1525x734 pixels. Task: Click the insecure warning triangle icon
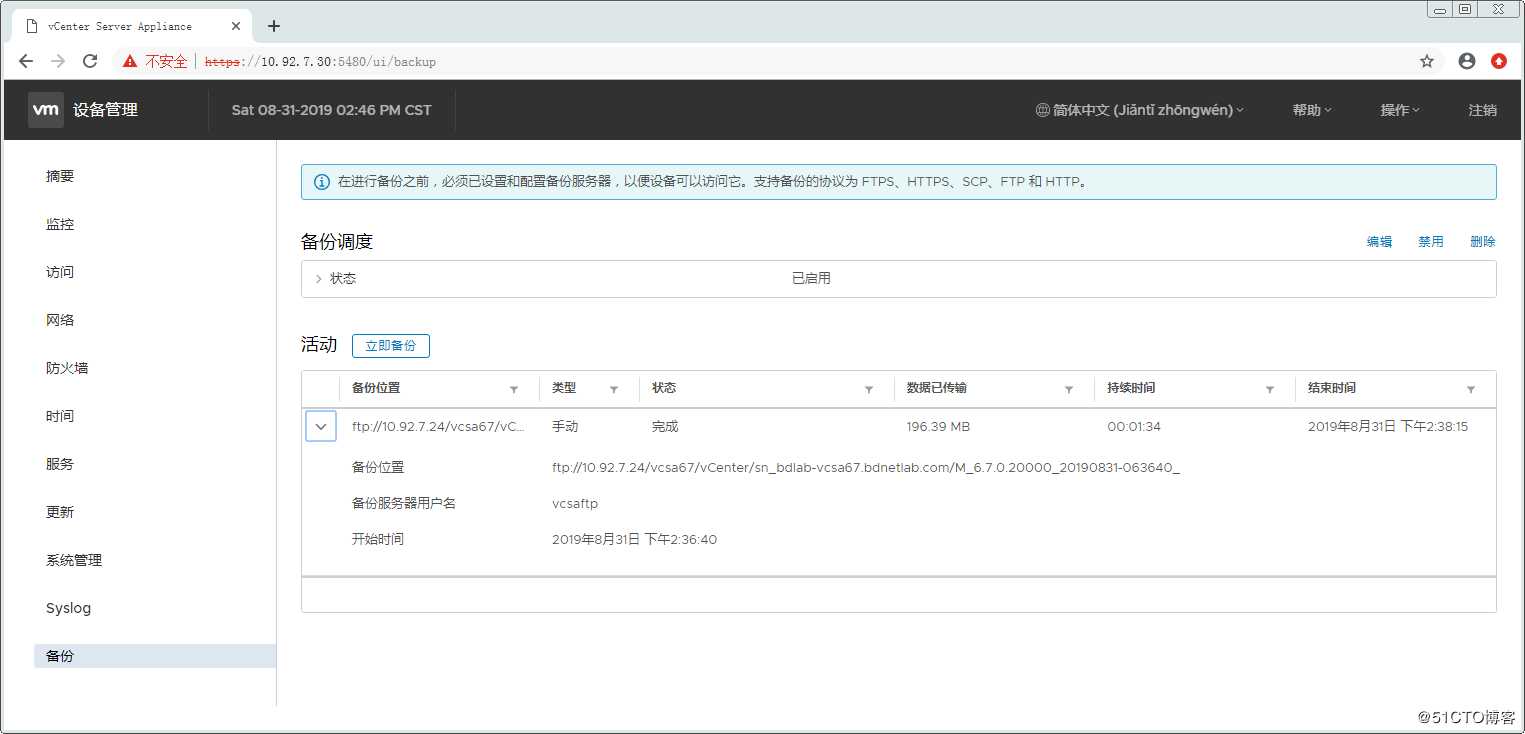[x=130, y=61]
